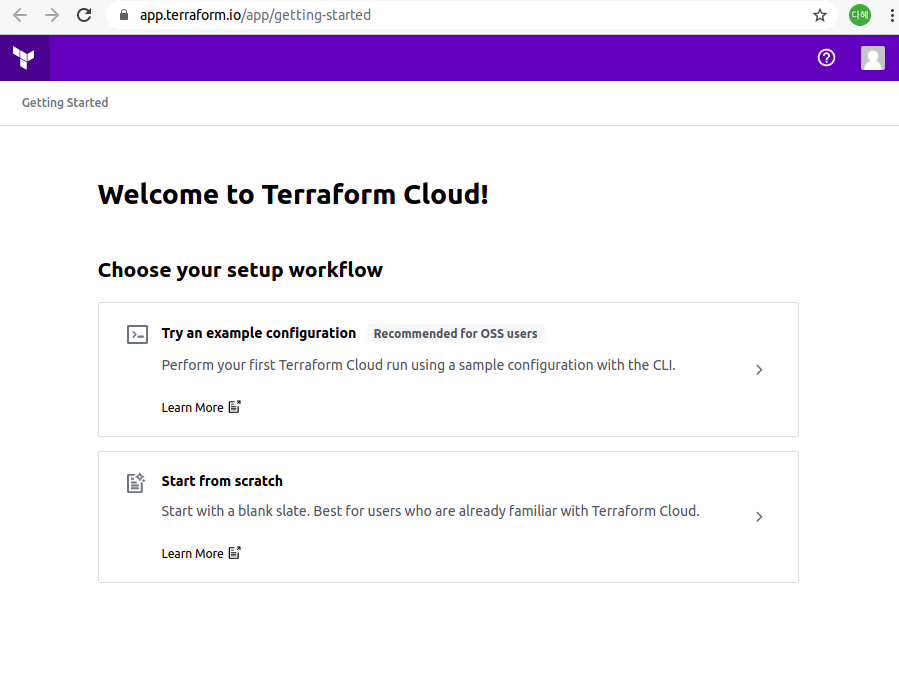The width and height of the screenshot is (899, 683).
Task: Click the external link icon after the second Learn More
Action: 234,553
